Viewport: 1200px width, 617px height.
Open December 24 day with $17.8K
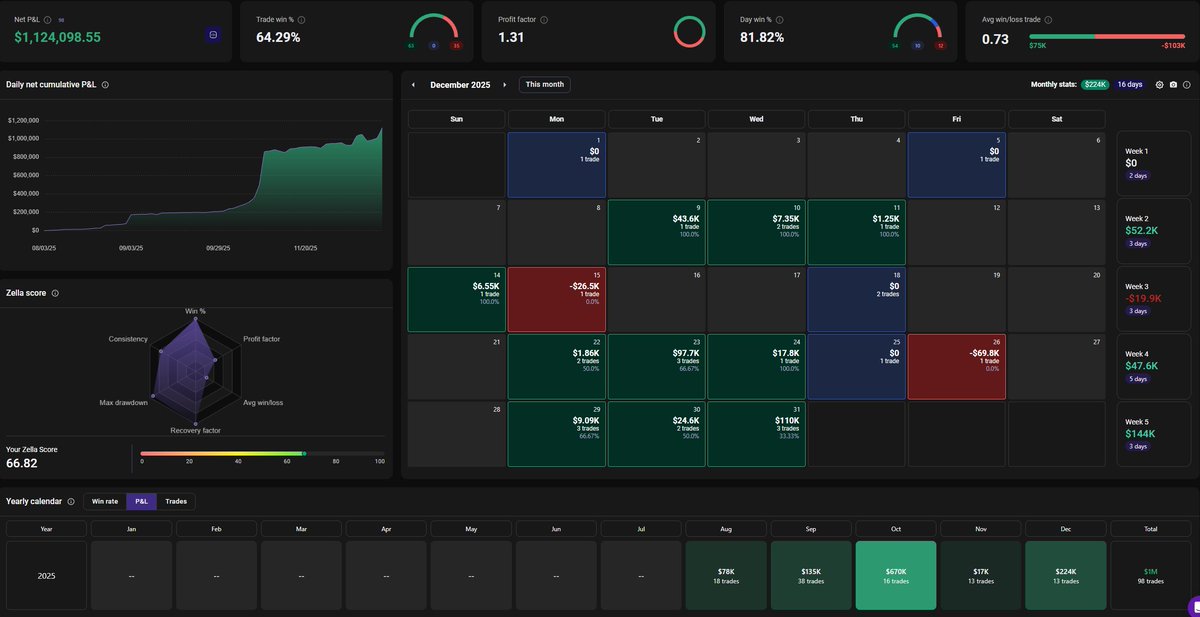click(x=756, y=366)
